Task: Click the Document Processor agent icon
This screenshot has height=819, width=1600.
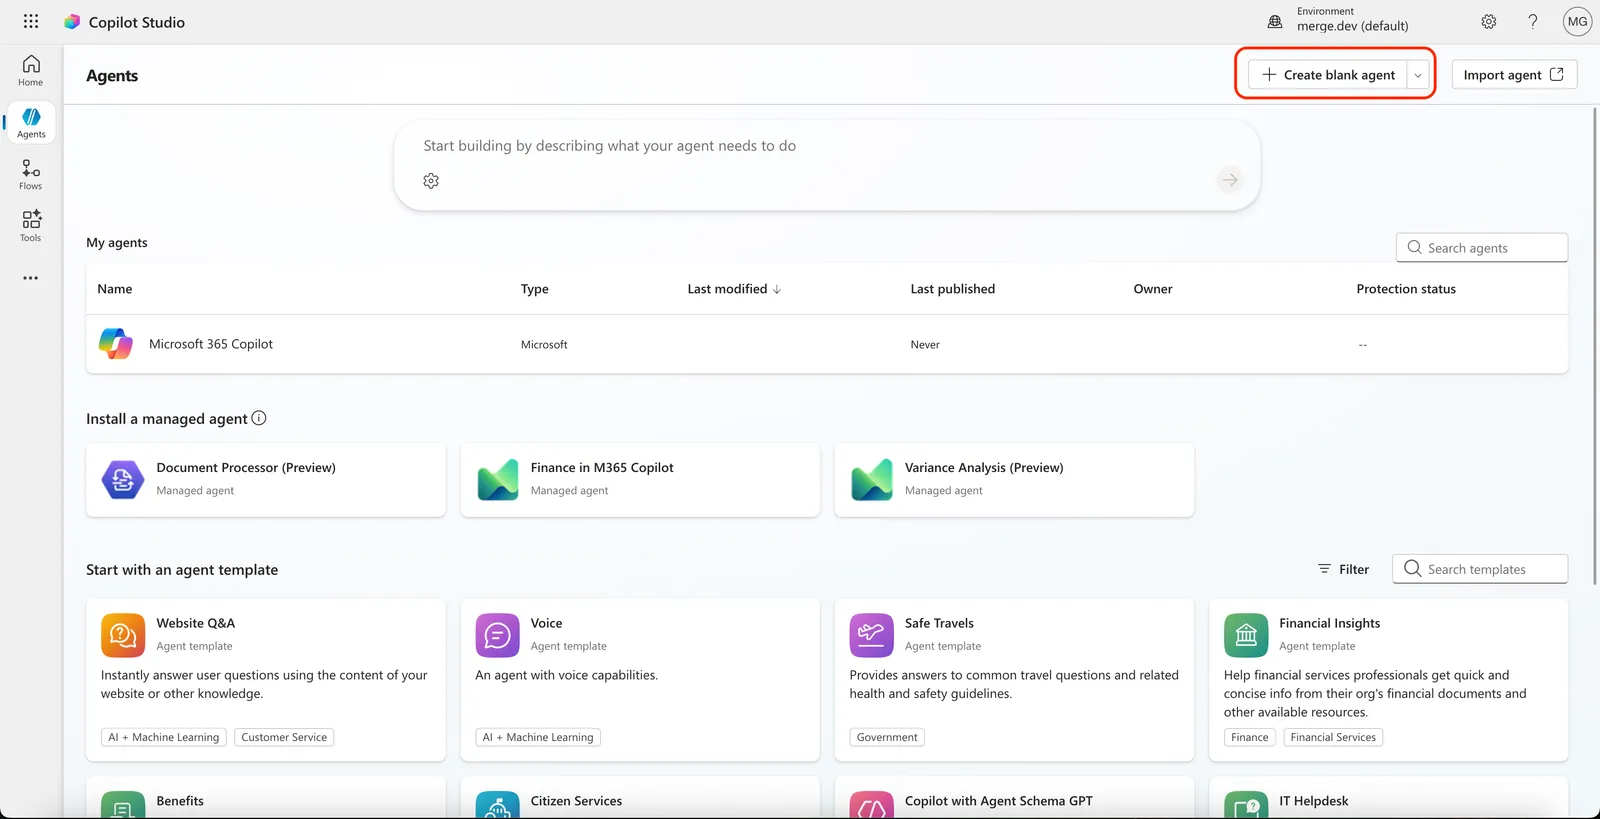Action: (x=122, y=480)
